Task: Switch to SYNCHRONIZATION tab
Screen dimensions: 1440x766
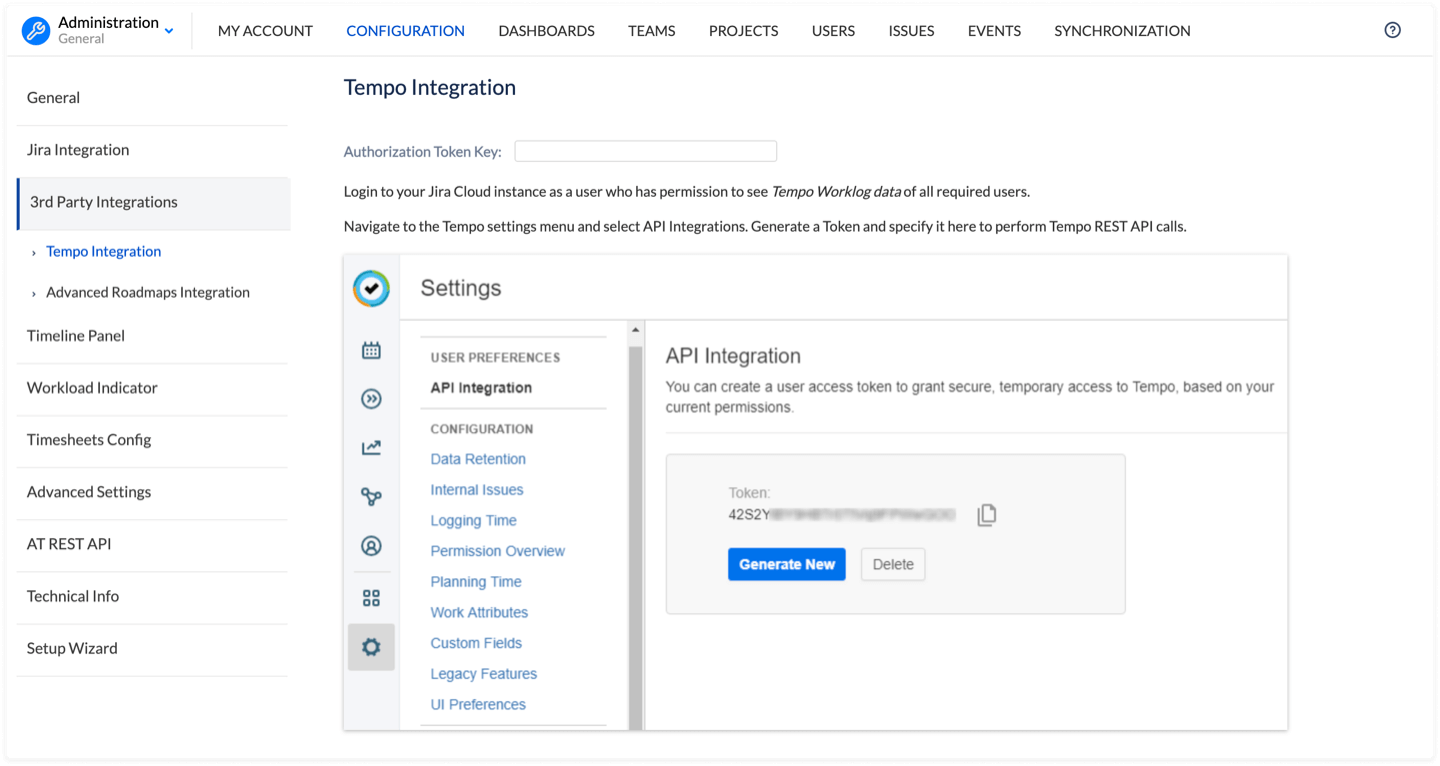Action: [1122, 31]
